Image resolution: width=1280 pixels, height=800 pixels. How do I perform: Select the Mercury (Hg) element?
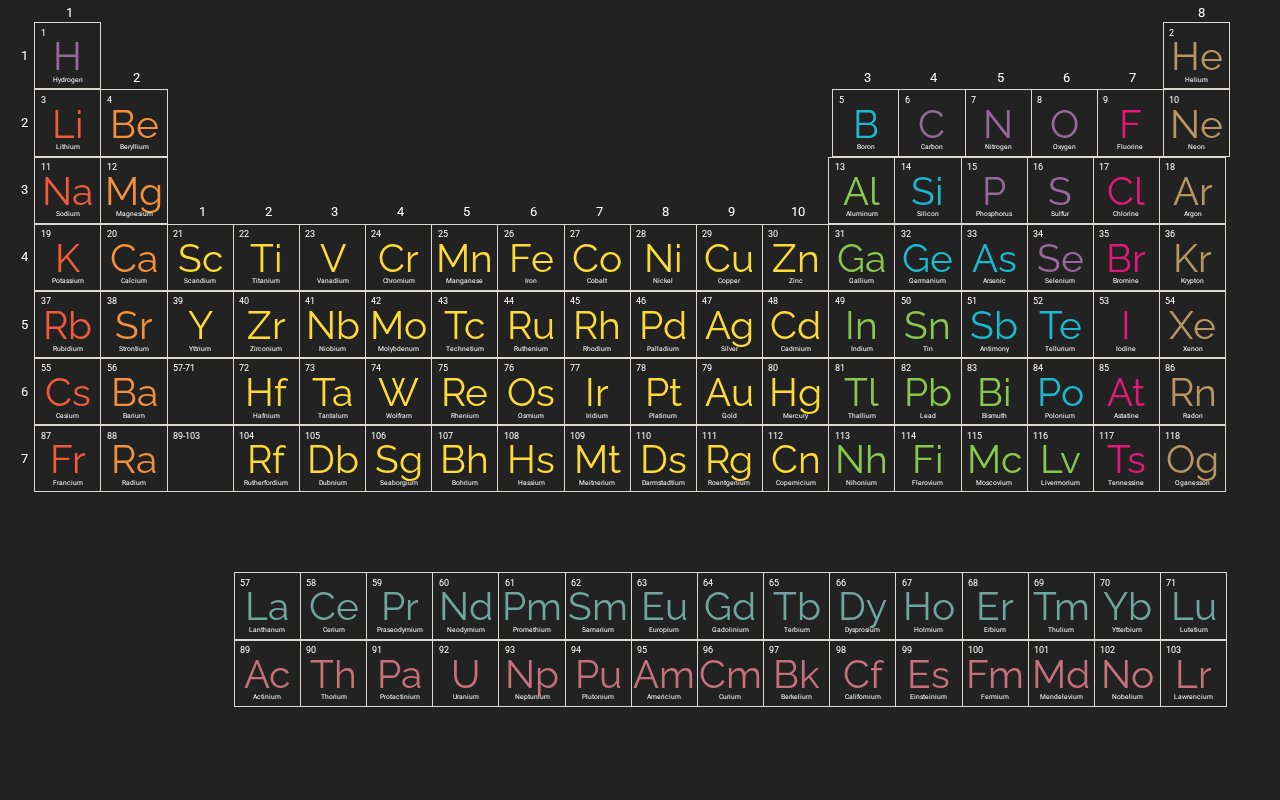point(795,392)
